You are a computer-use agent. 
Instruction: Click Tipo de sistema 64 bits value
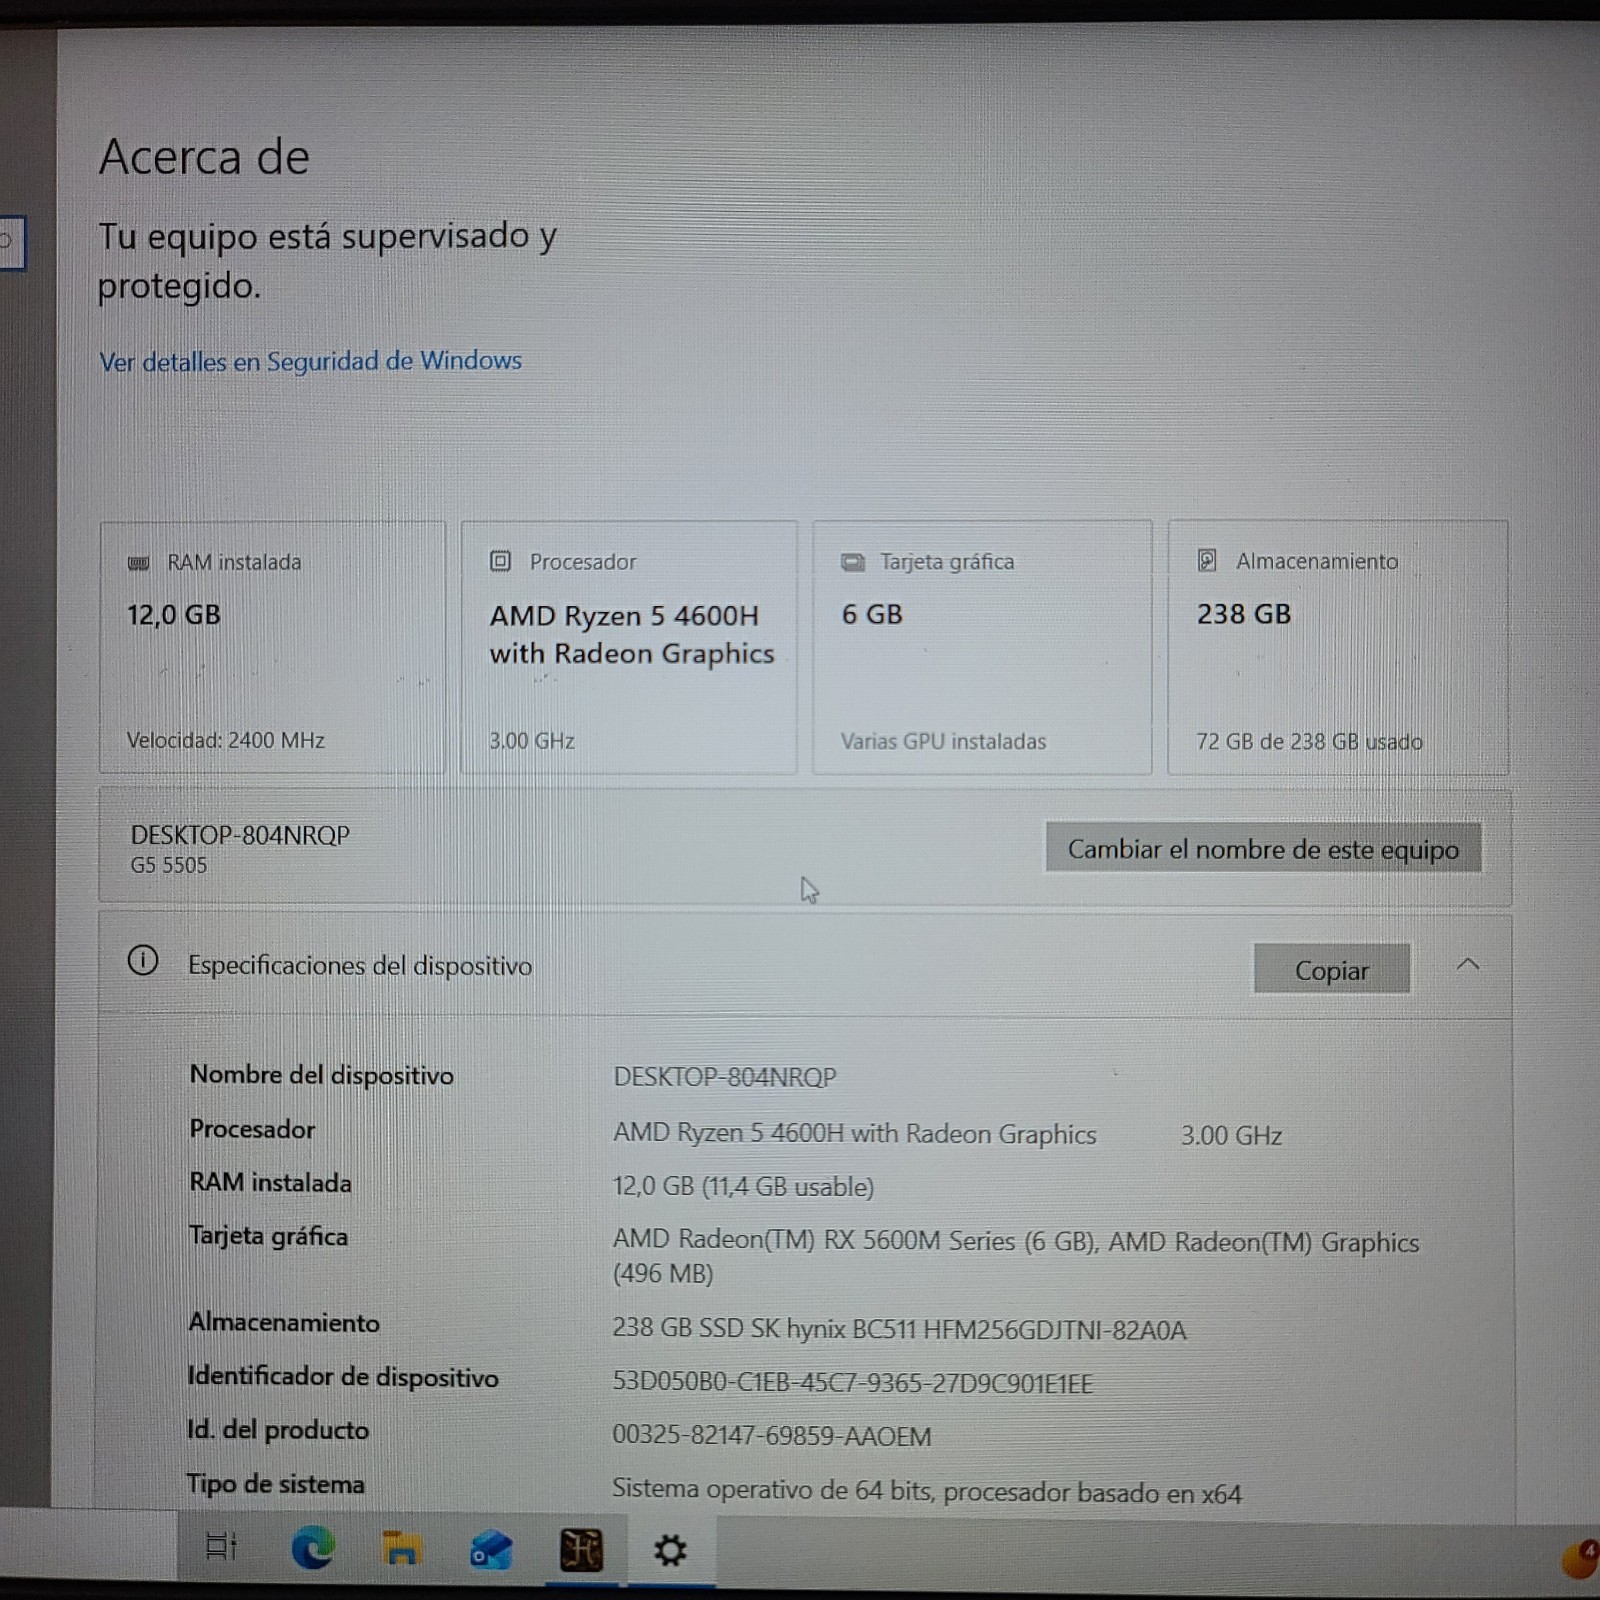[927, 1491]
